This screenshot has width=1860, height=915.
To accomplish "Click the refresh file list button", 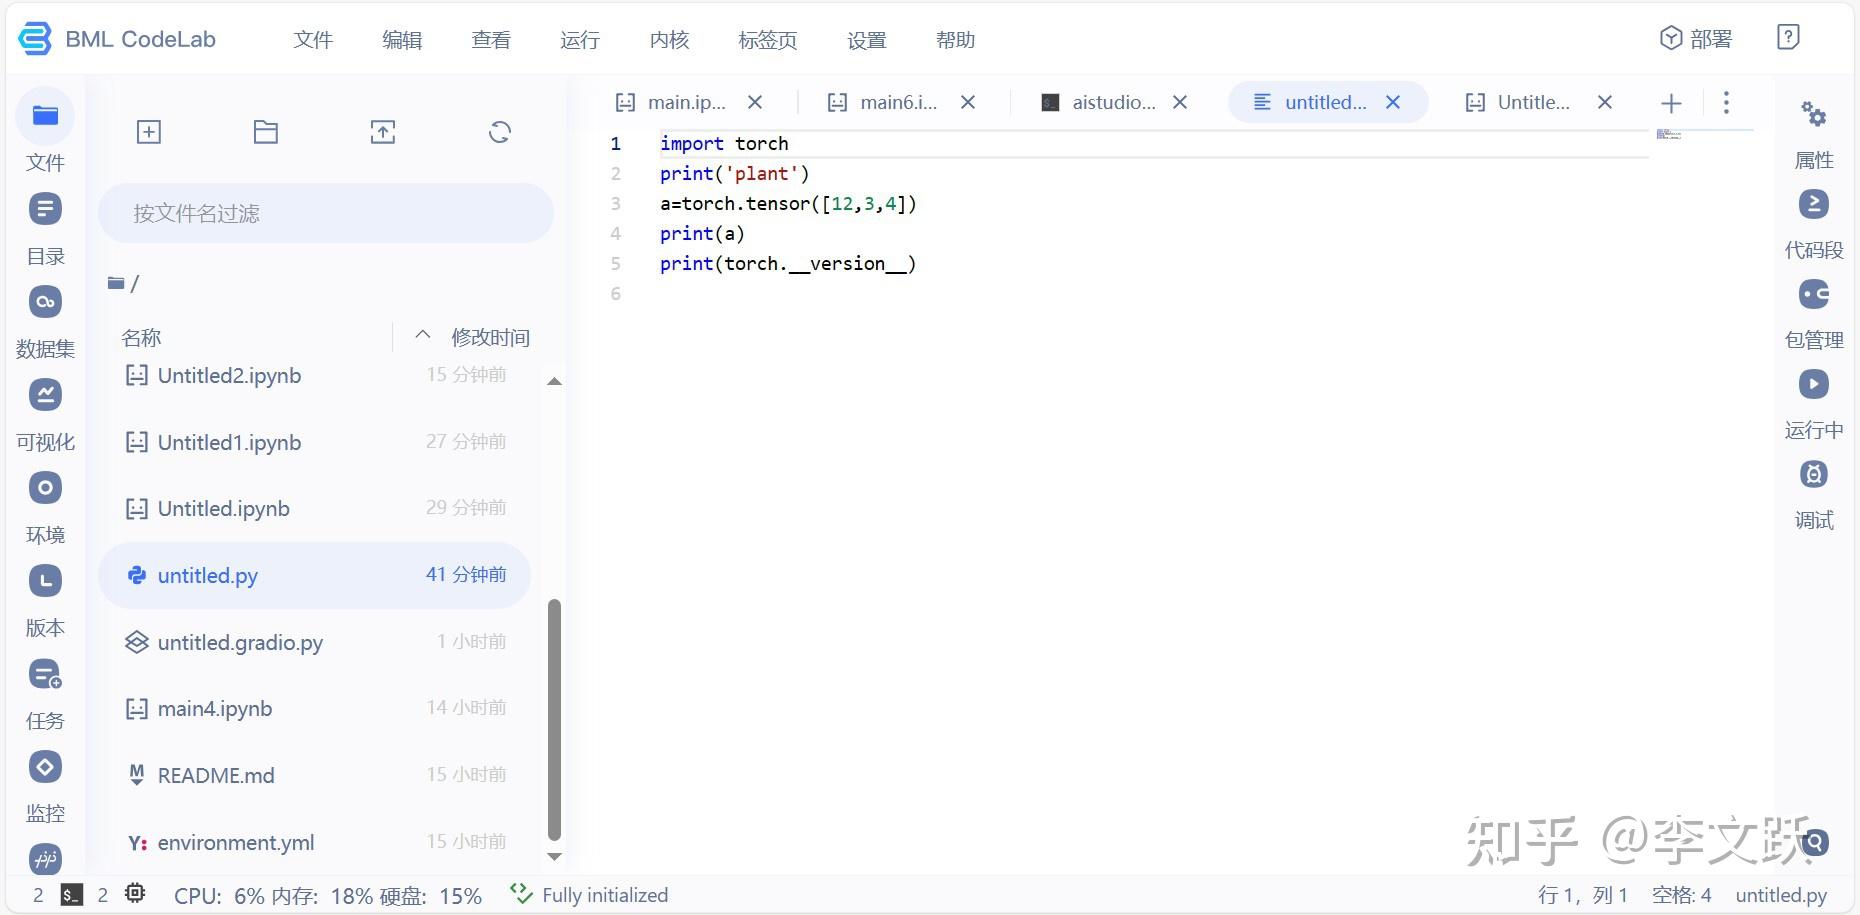I will [499, 132].
